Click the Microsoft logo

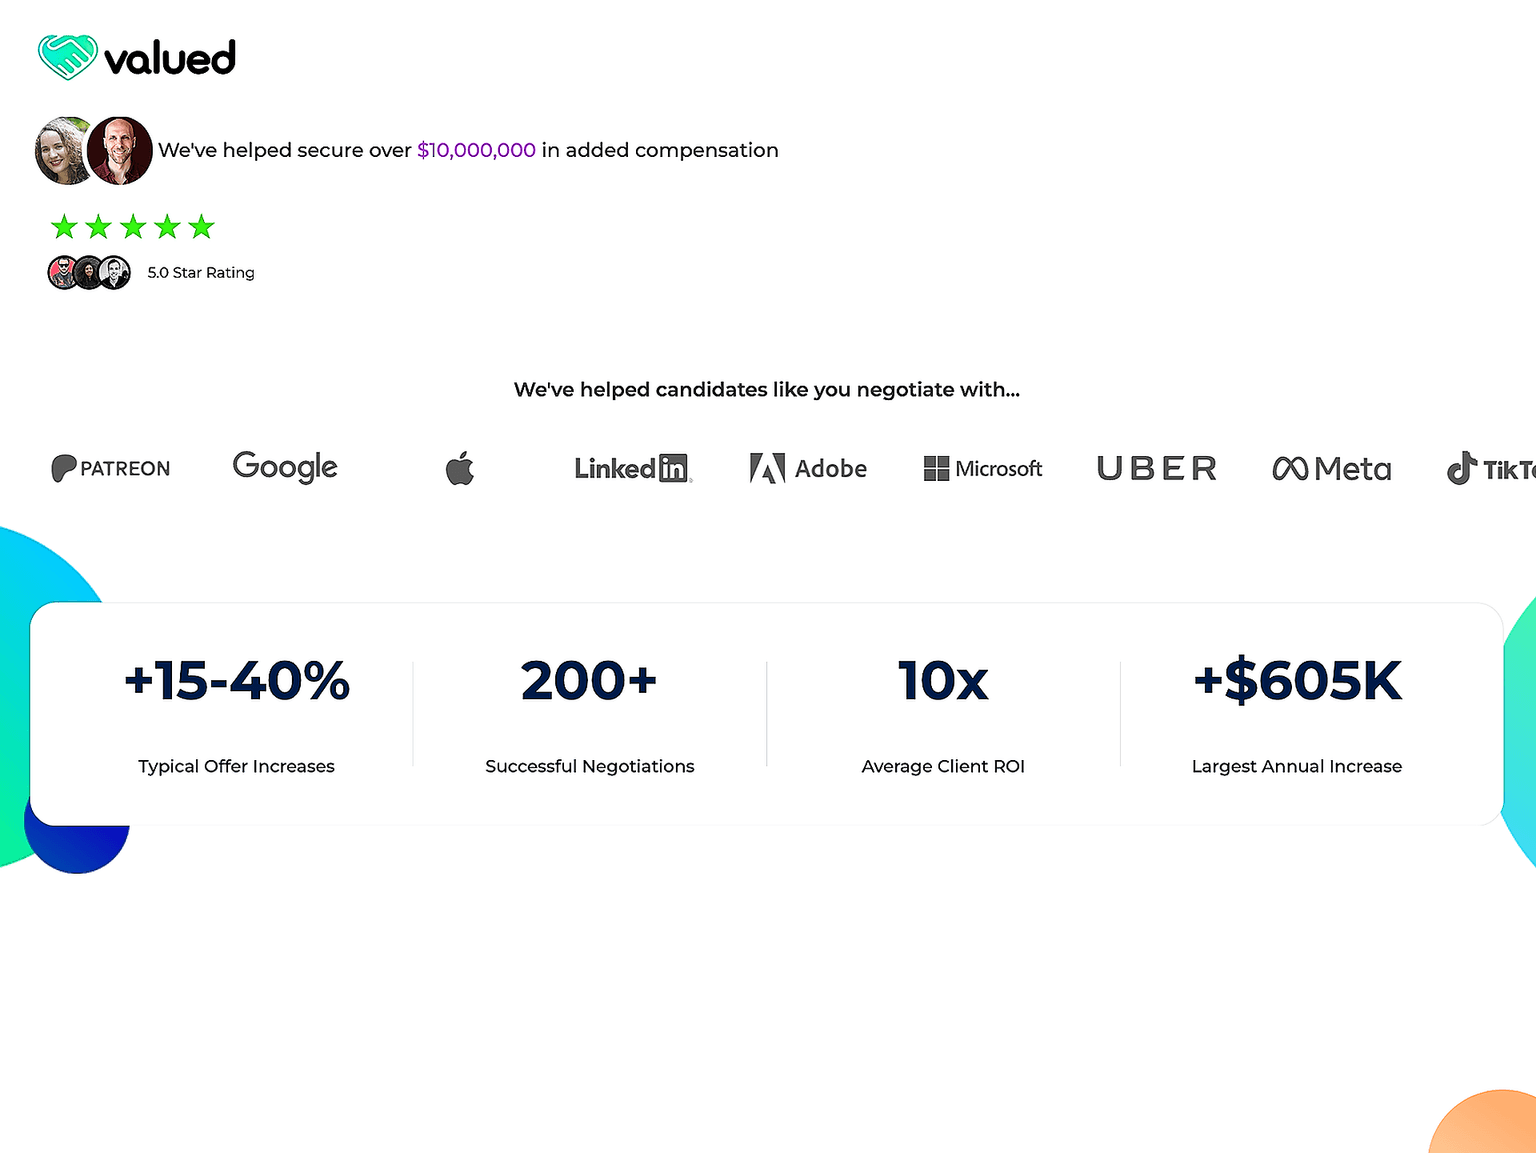[x=983, y=468]
